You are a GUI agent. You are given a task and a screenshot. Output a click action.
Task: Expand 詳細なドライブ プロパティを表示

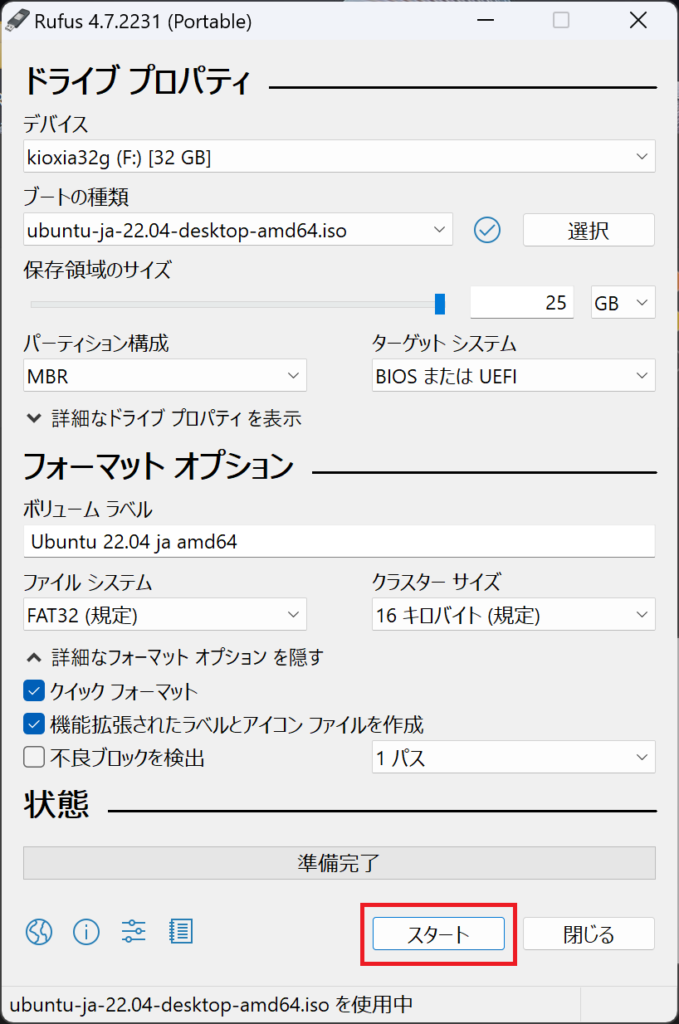click(x=163, y=418)
